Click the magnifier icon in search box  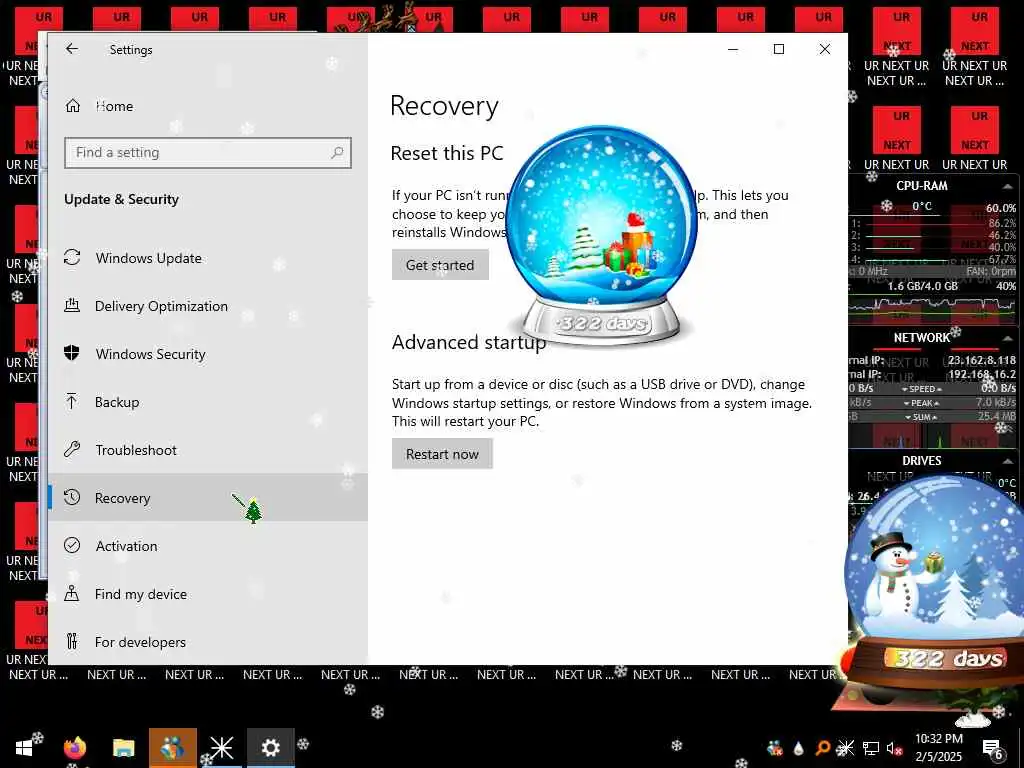coord(337,152)
